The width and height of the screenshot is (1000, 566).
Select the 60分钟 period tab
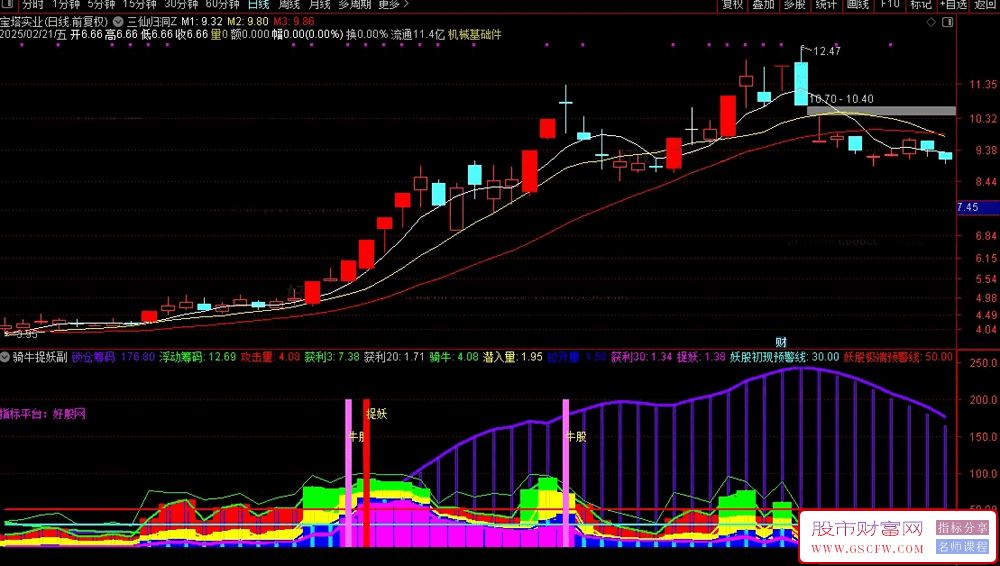223,4
